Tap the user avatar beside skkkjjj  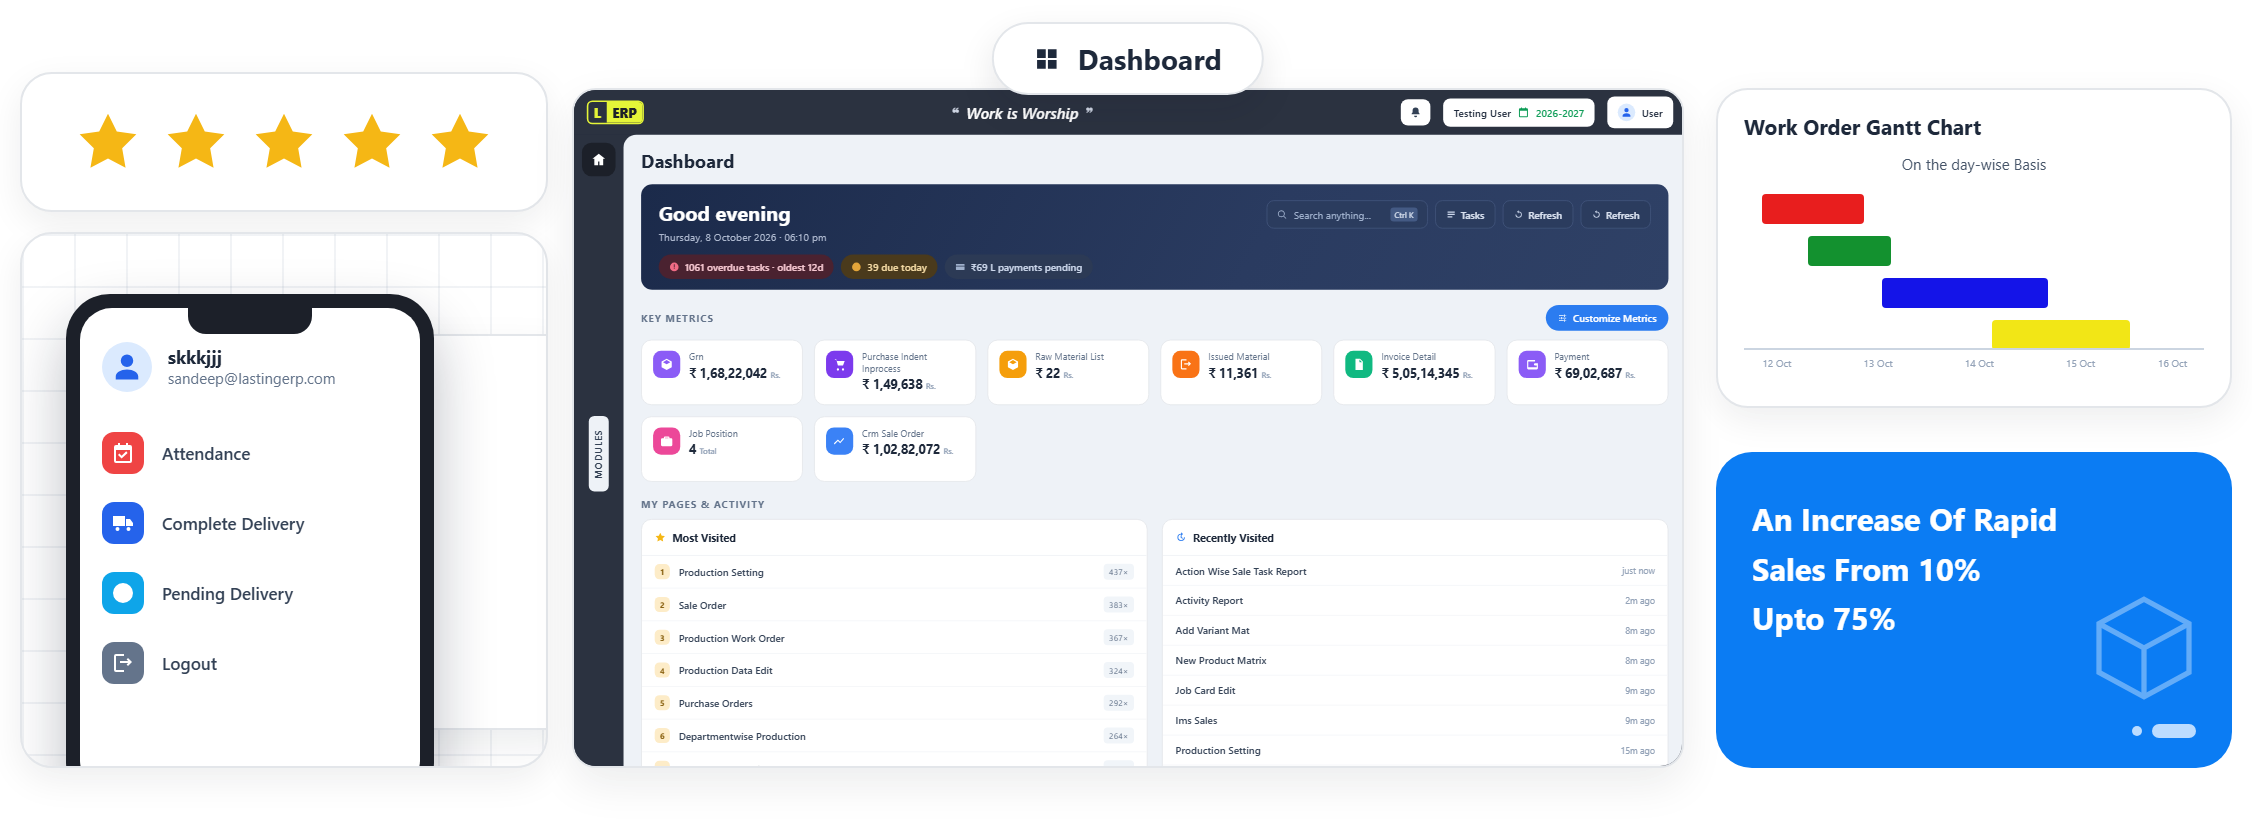[x=127, y=367]
